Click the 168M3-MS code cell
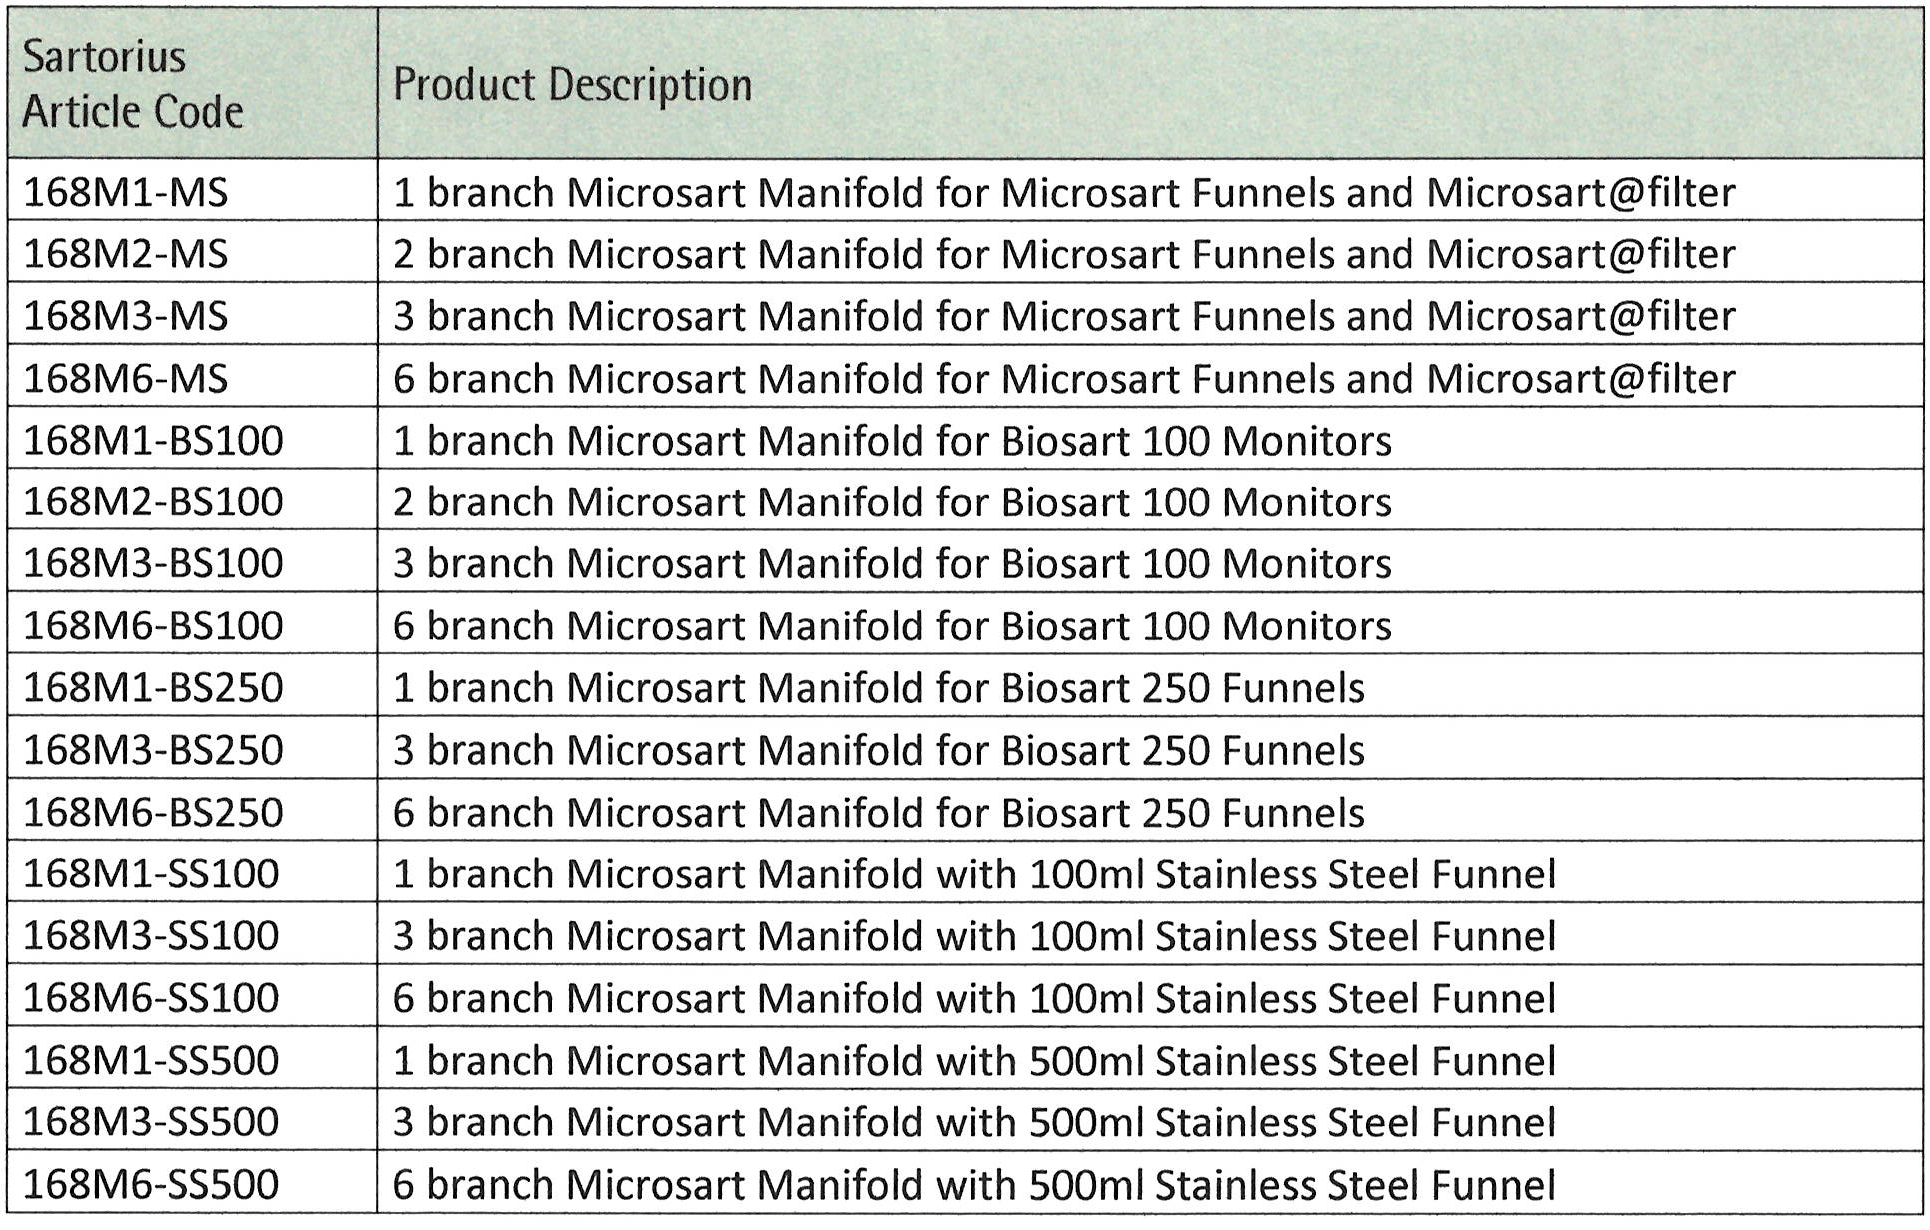 [126, 316]
